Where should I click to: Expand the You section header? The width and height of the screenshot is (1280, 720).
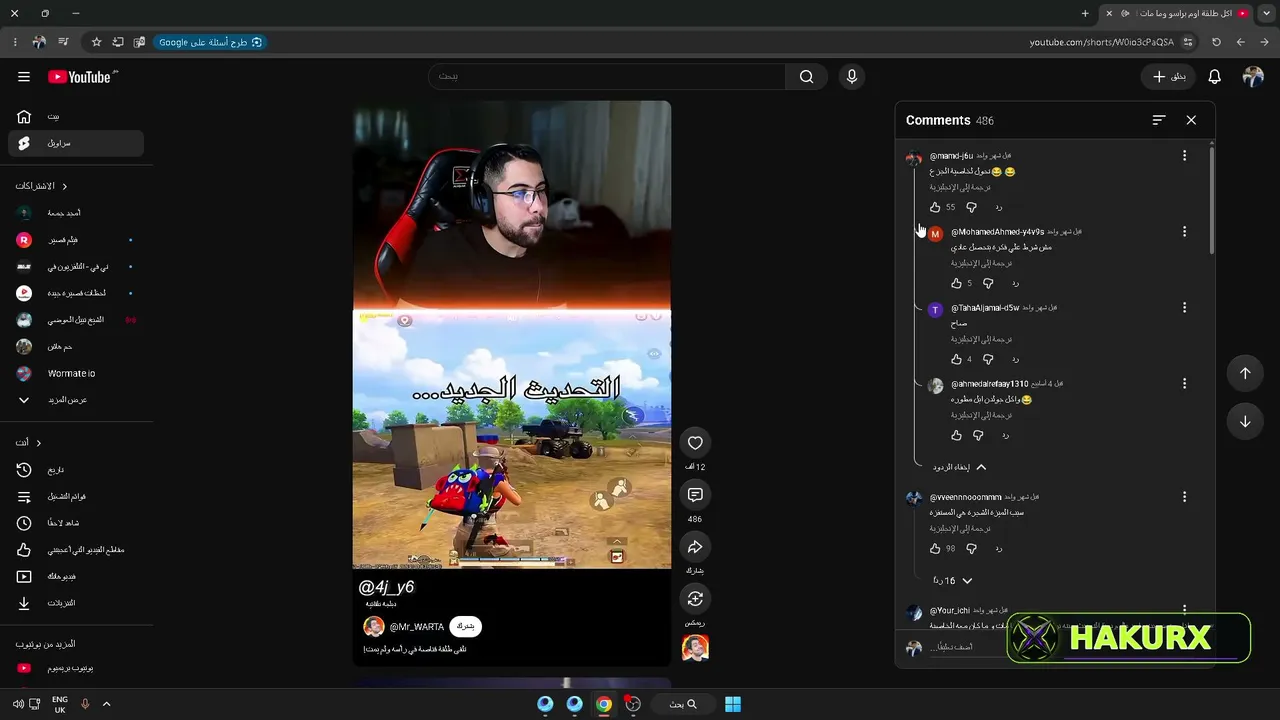click(x=28, y=443)
